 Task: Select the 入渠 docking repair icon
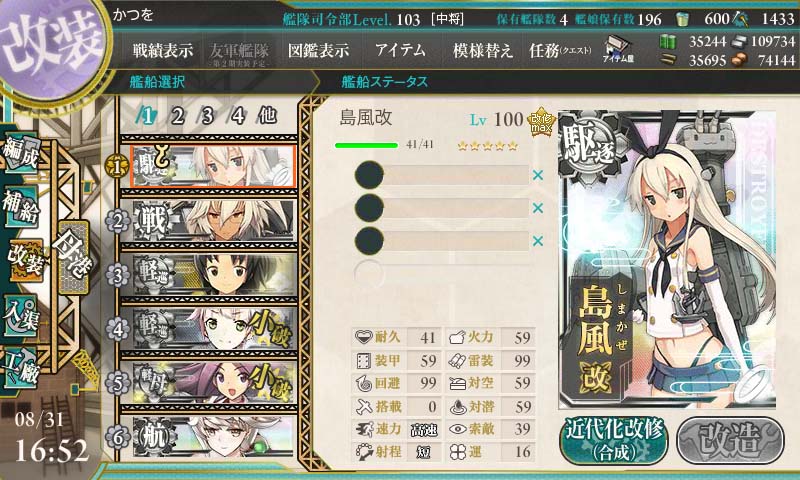pos(20,316)
